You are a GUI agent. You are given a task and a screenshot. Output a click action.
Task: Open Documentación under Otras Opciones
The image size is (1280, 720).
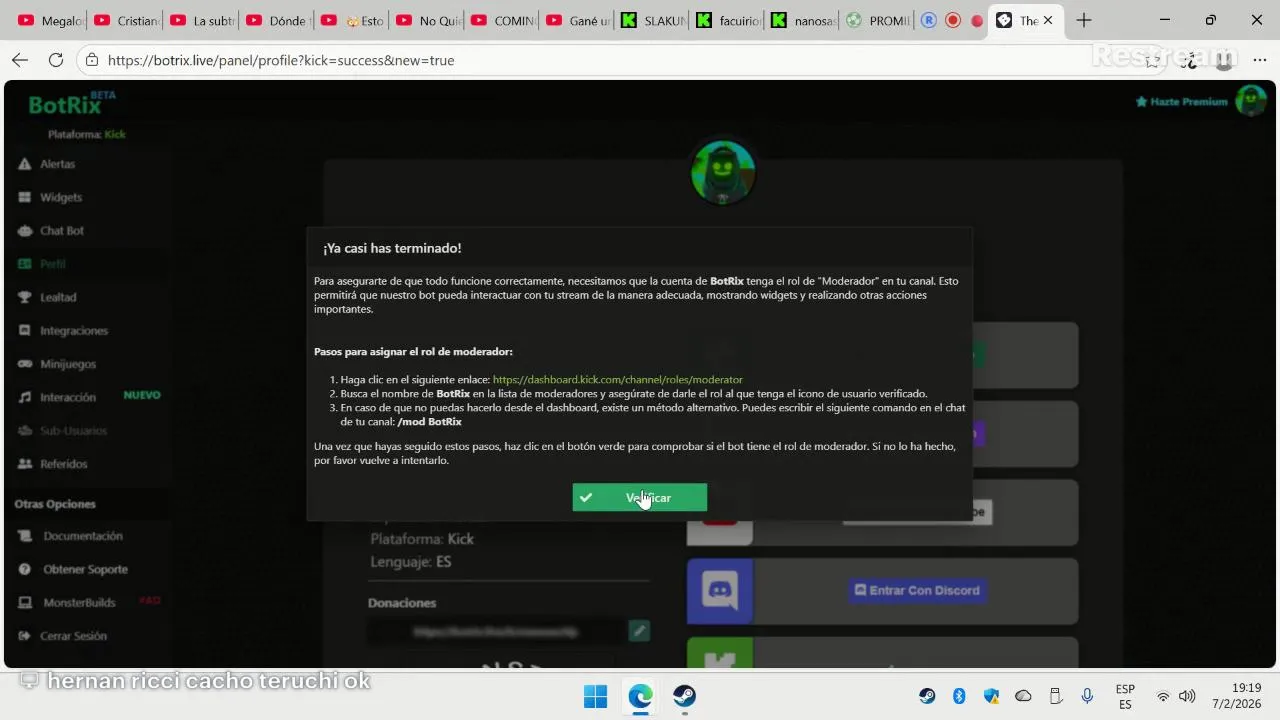click(x=83, y=536)
